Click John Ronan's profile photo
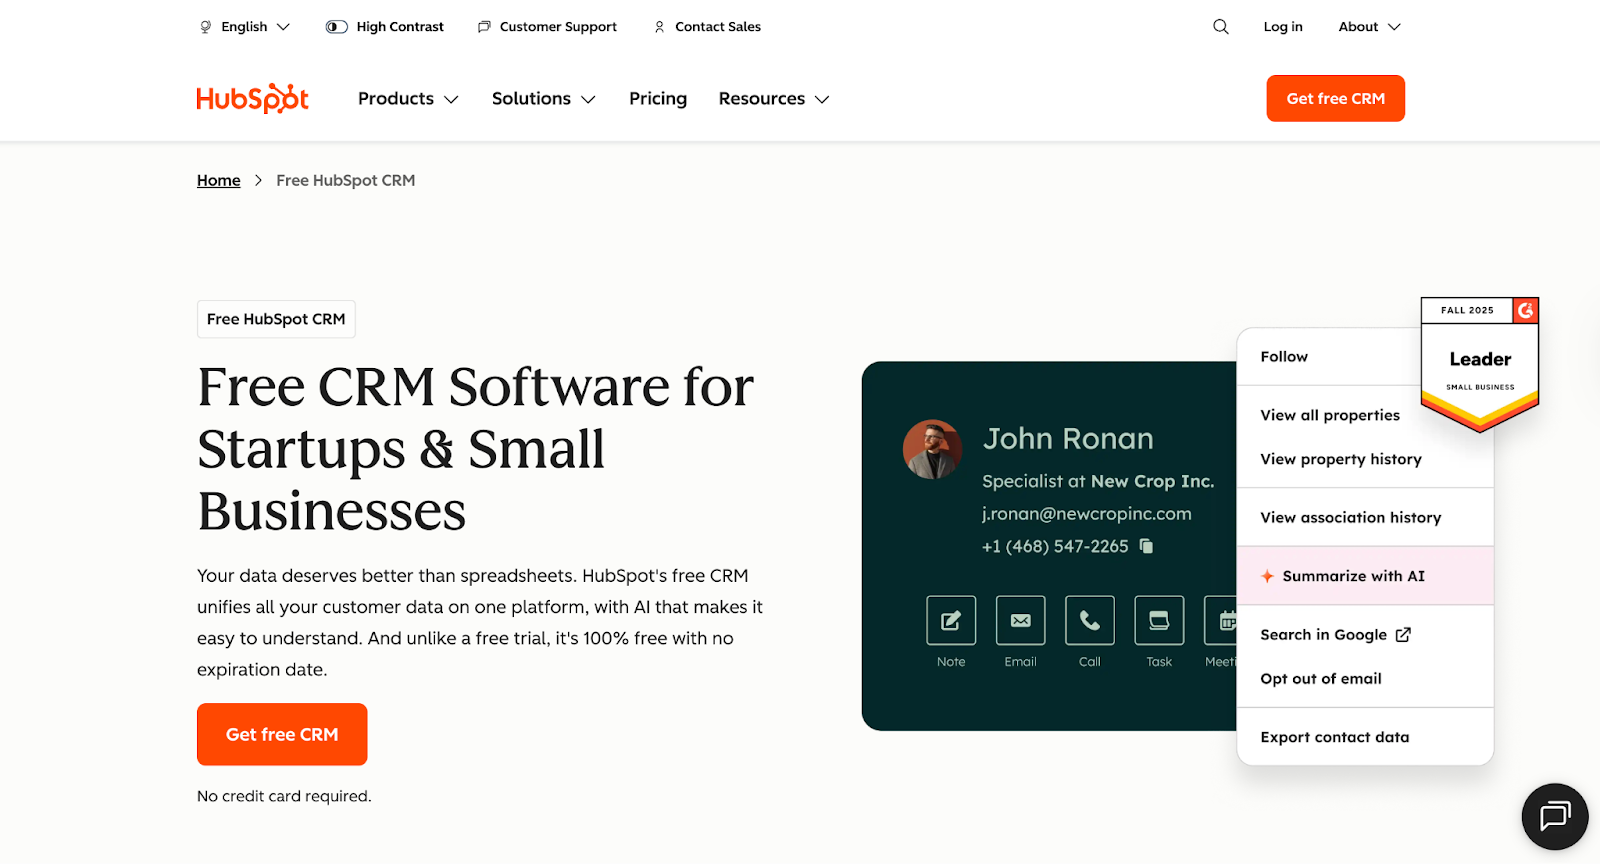The height and width of the screenshot is (864, 1600). click(x=932, y=449)
